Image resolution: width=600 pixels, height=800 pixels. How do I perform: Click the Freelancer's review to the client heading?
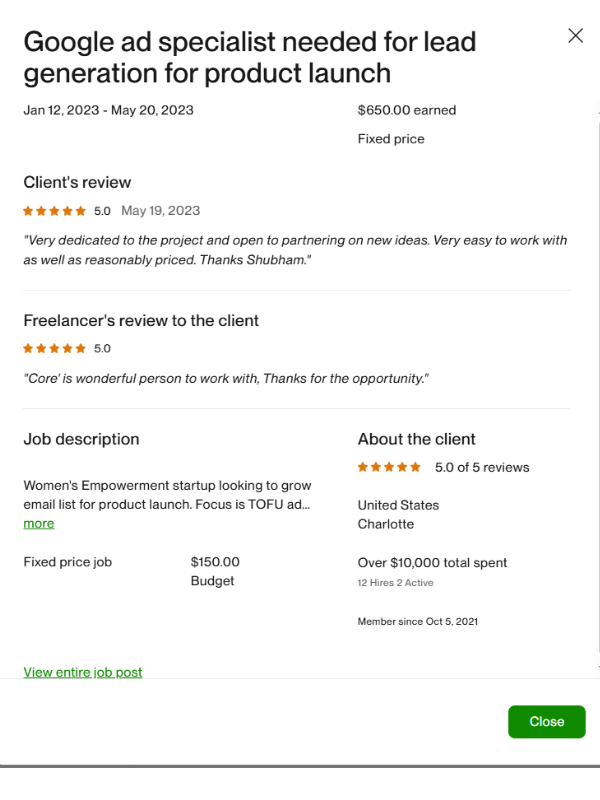point(141,321)
